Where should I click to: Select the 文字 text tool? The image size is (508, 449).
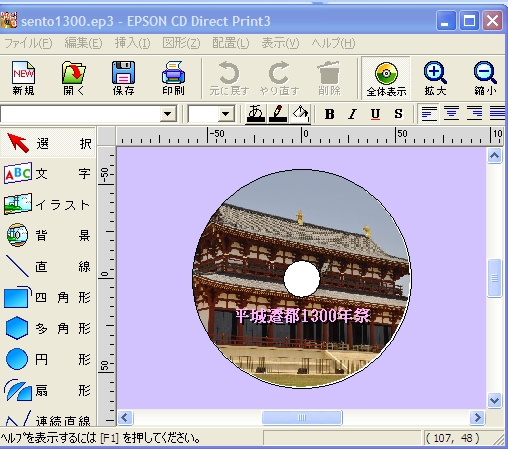[48, 173]
